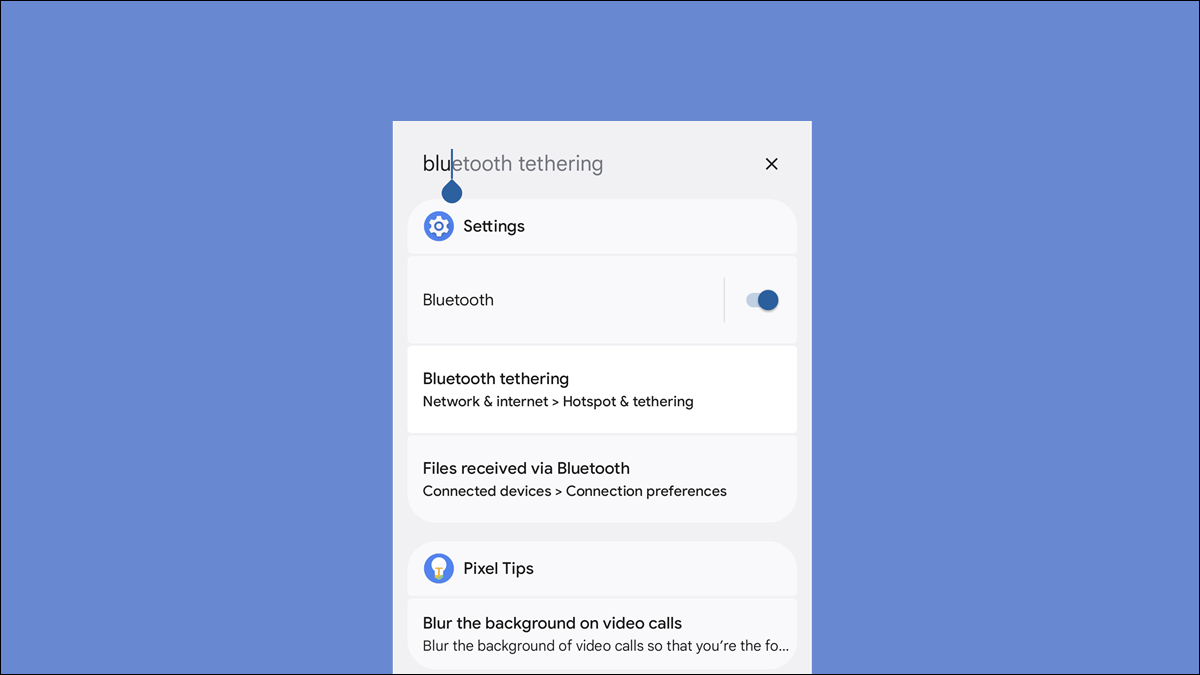Open the Bluetooth tethering search result

[496, 379]
